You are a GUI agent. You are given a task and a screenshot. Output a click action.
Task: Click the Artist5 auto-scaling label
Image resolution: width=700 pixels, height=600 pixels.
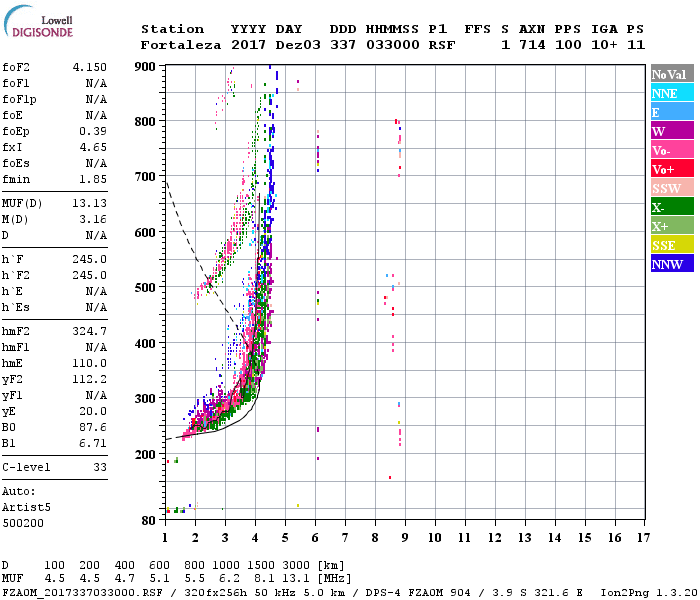coord(26,508)
